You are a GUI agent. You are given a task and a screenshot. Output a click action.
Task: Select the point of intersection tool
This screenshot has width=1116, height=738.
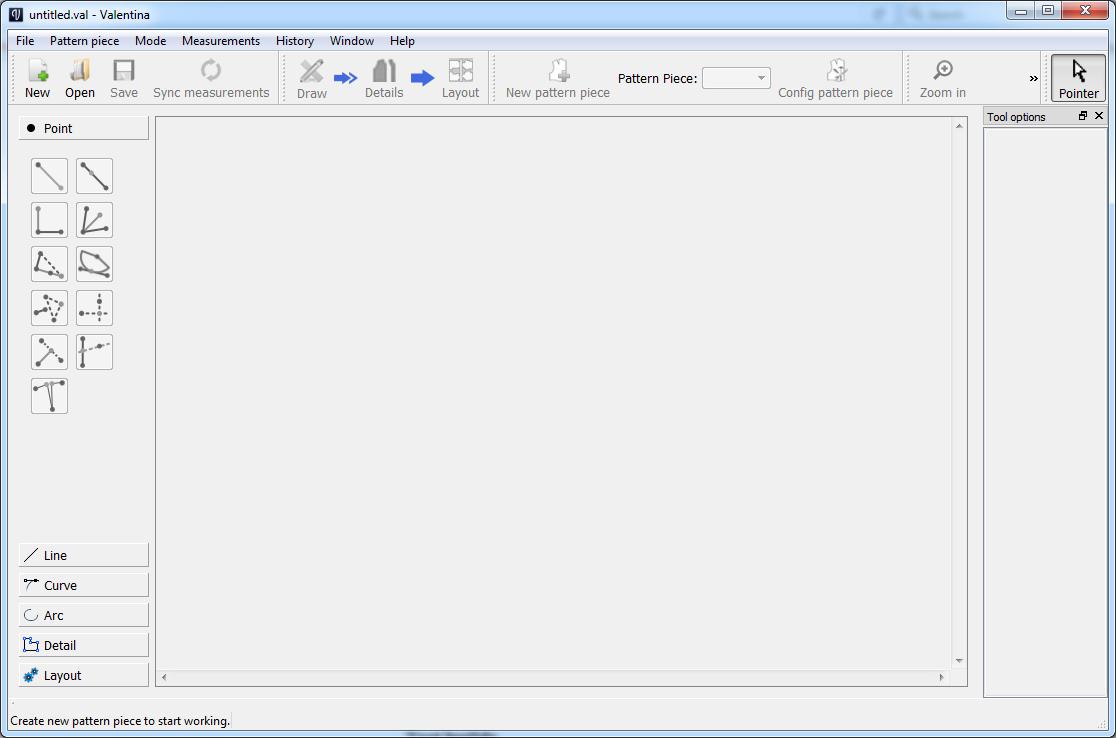click(x=94, y=308)
